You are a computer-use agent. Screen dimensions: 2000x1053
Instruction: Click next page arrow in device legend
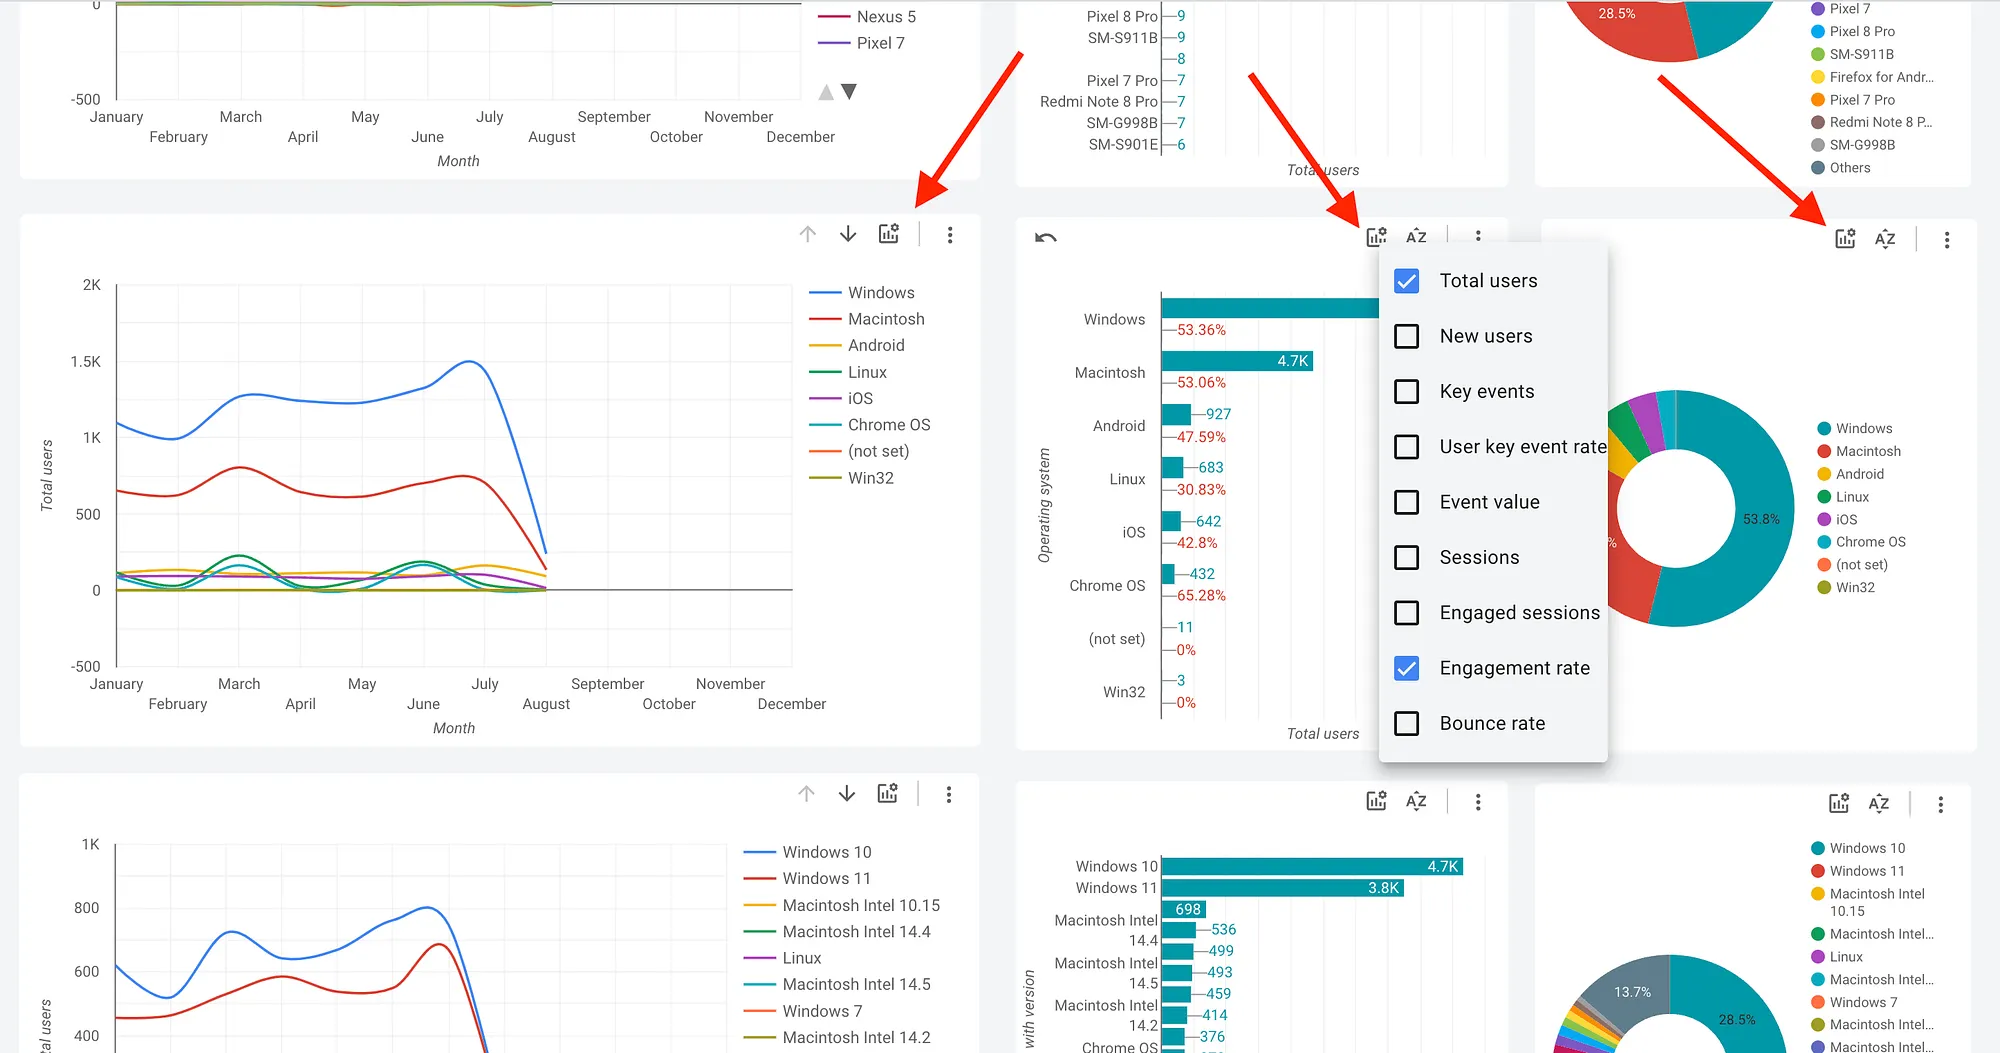(x=849, y=92)
